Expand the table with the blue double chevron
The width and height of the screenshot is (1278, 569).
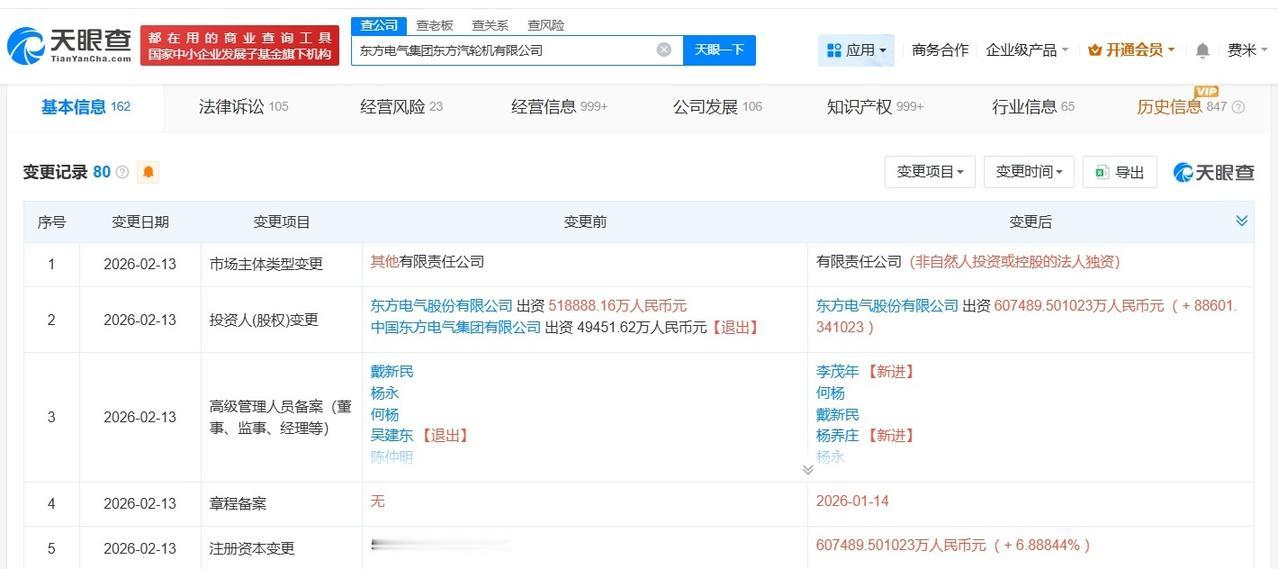click(x=1242, y=221)
